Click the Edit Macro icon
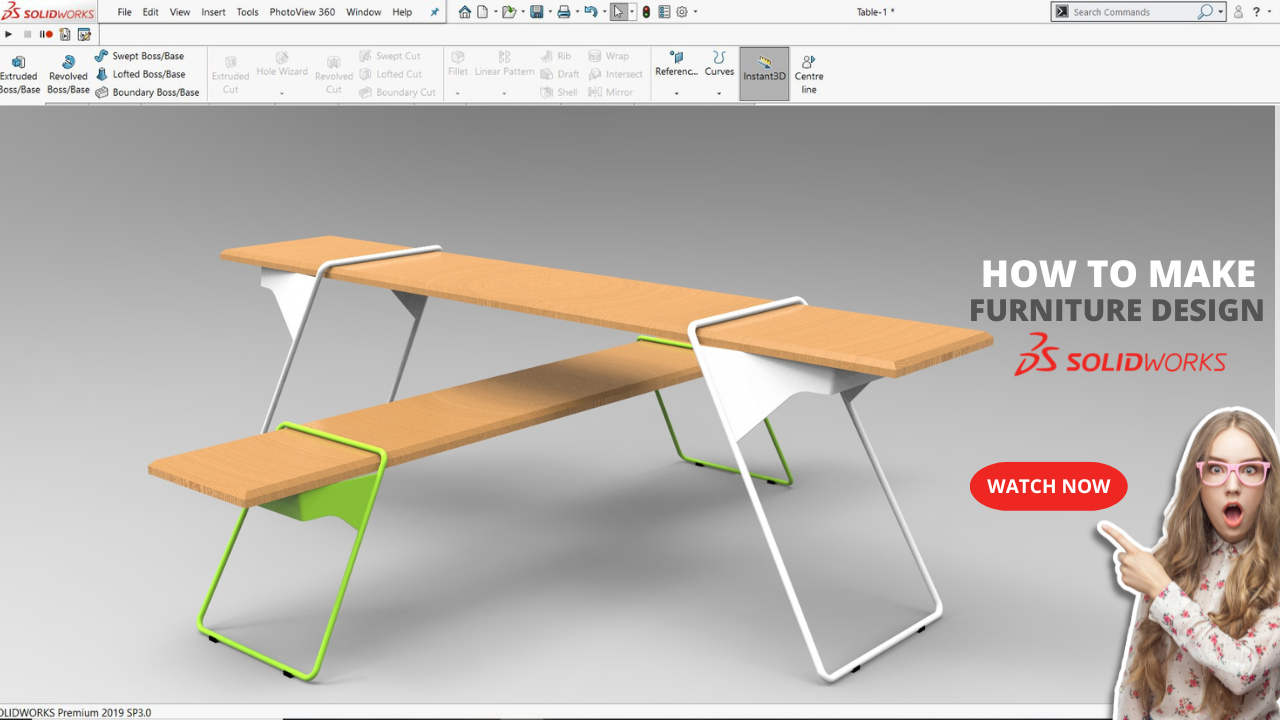The height and width of the screenshot is (720, 1280). coord(84,34)
